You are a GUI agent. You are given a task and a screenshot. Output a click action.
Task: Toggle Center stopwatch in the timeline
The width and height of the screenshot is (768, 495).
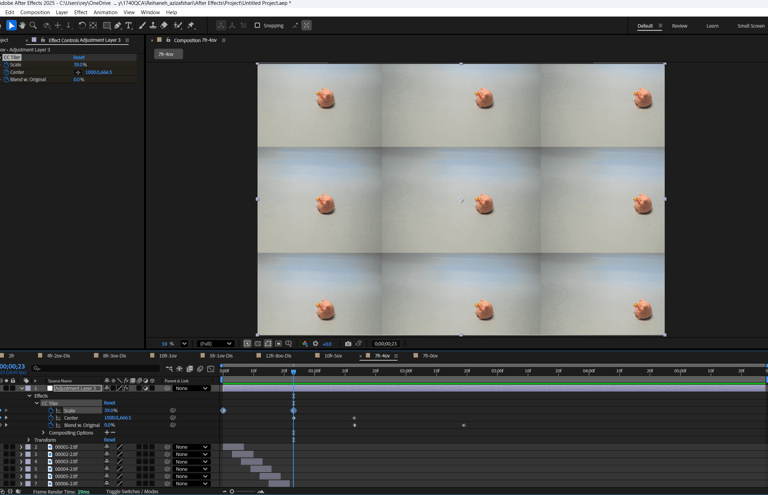point(51,418)
